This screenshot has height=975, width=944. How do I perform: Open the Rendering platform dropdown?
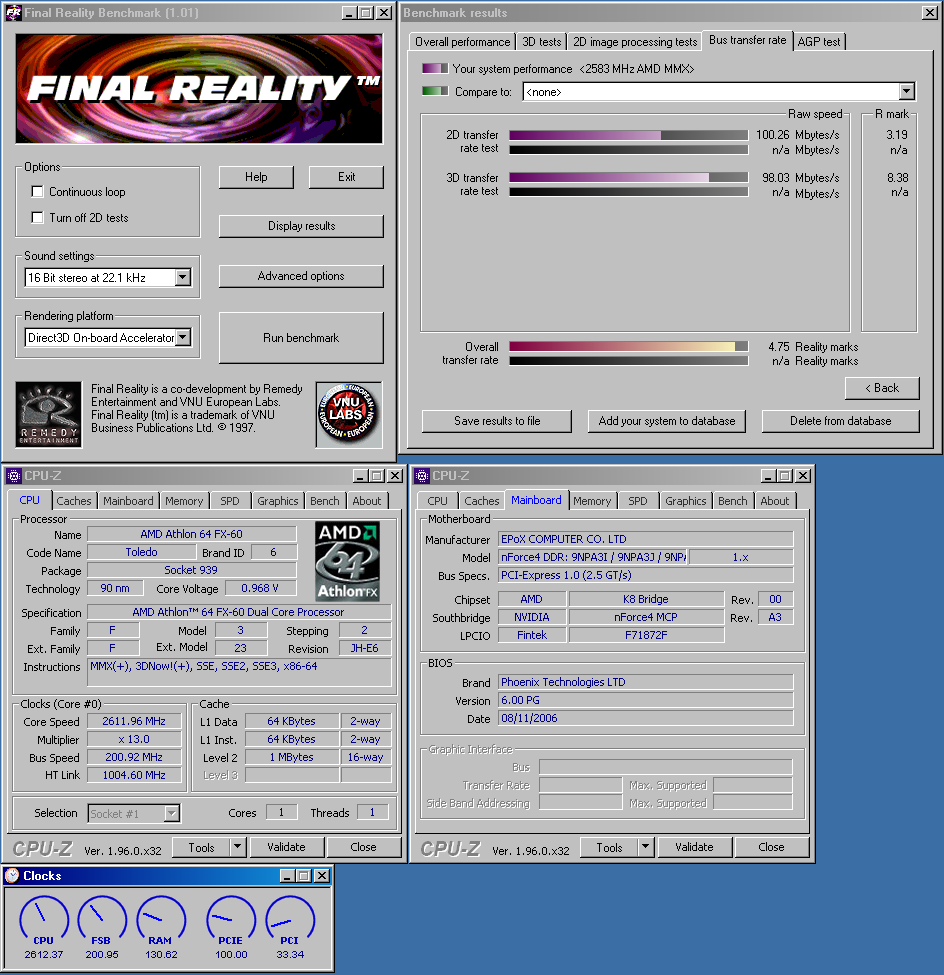(x=183, y=338)
